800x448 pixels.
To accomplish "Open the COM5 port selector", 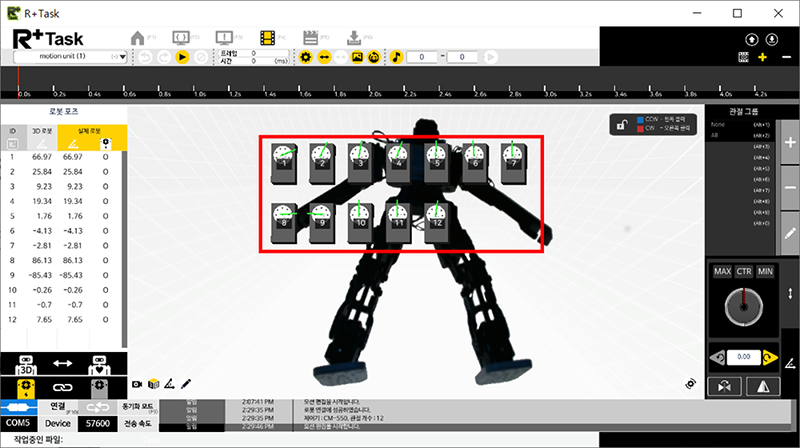I will point(19,424).
